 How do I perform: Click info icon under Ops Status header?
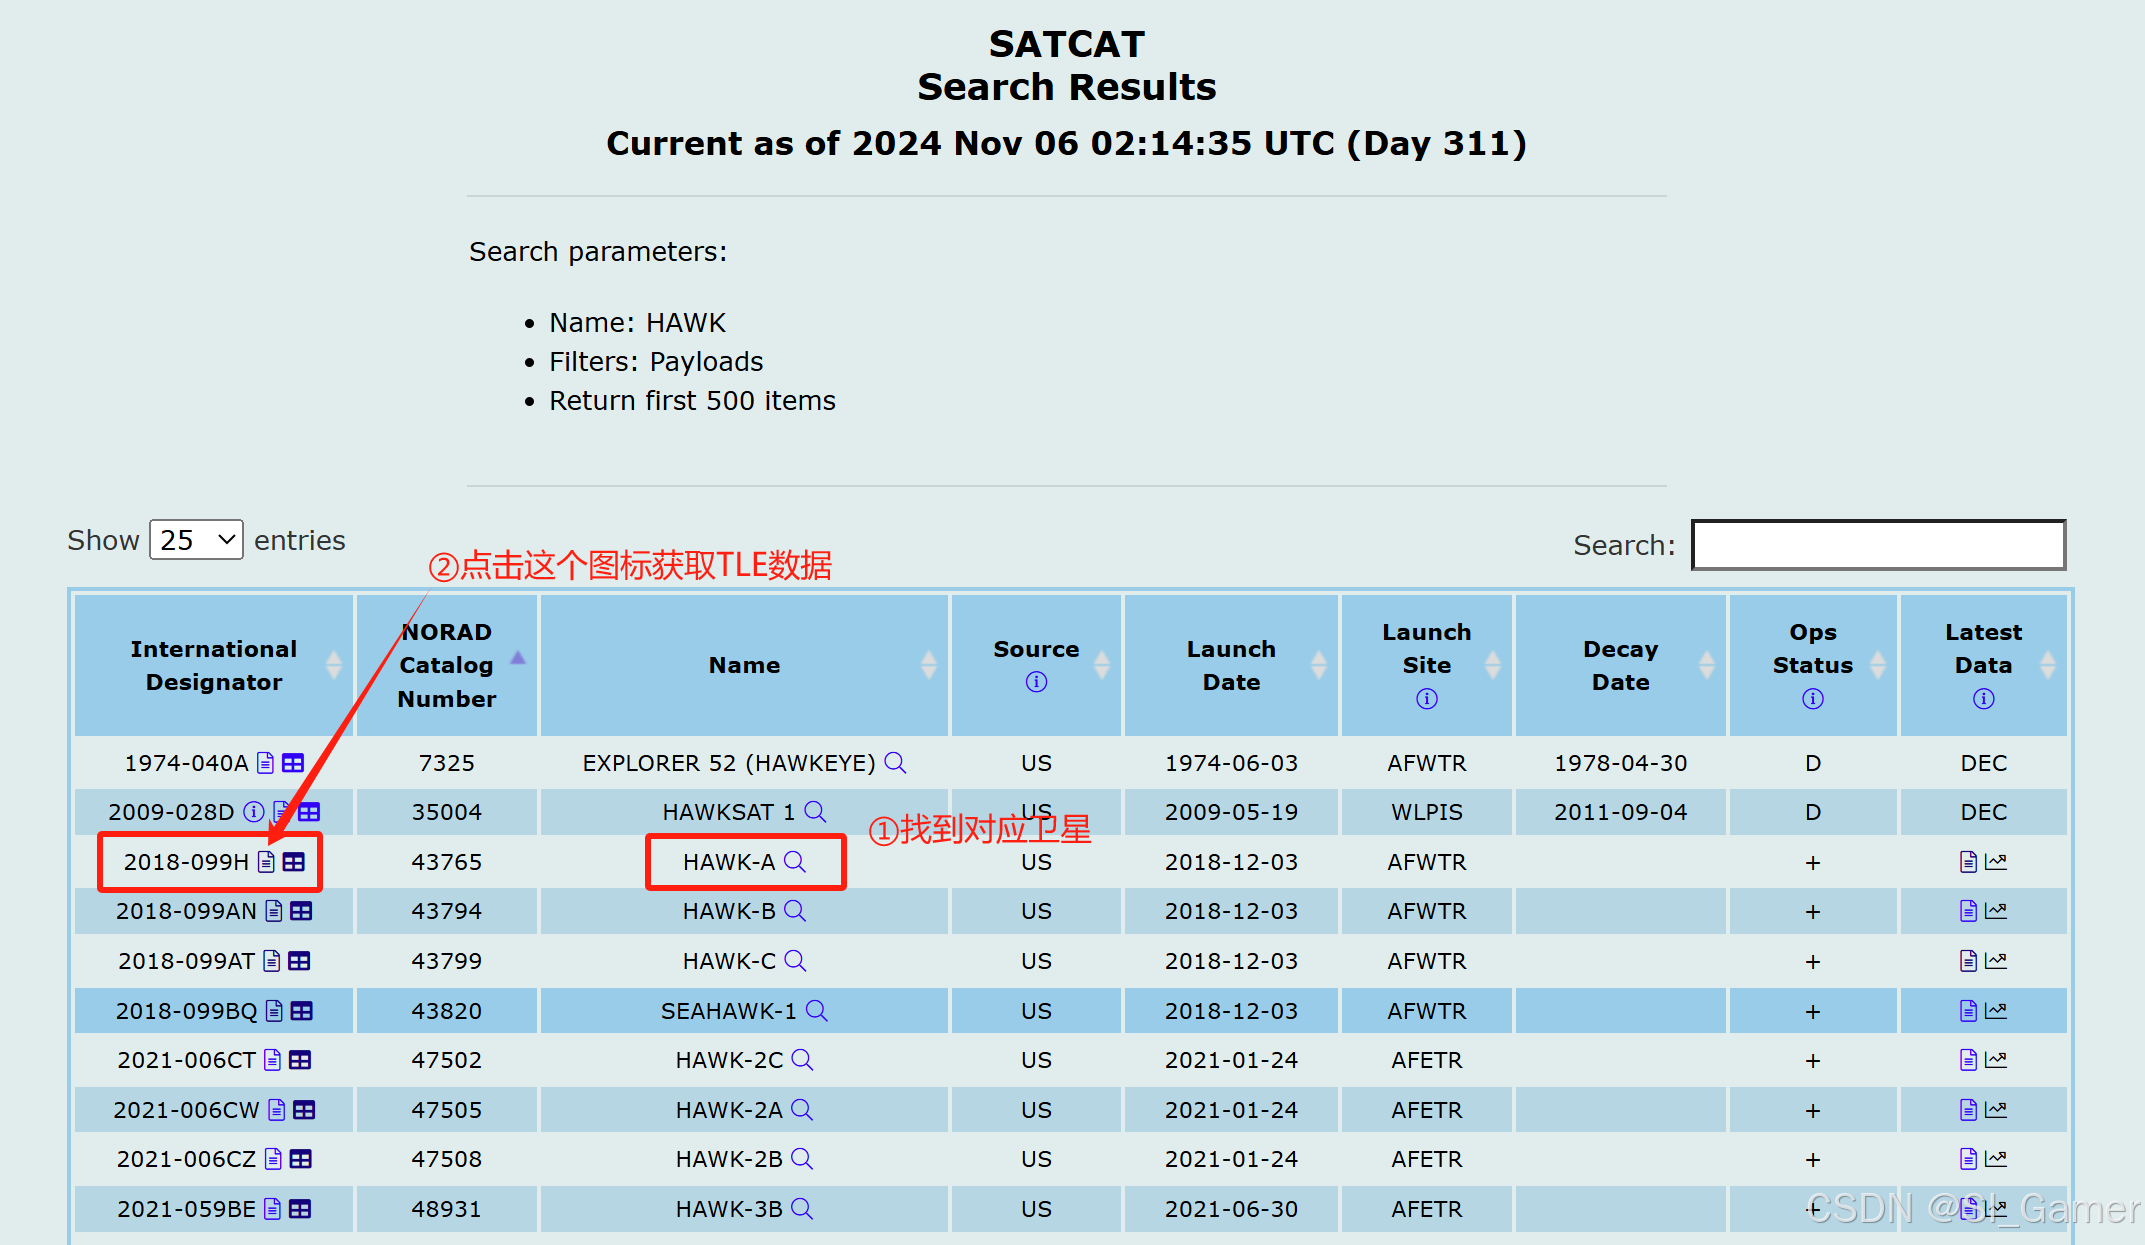click(x=1812, y=699)
